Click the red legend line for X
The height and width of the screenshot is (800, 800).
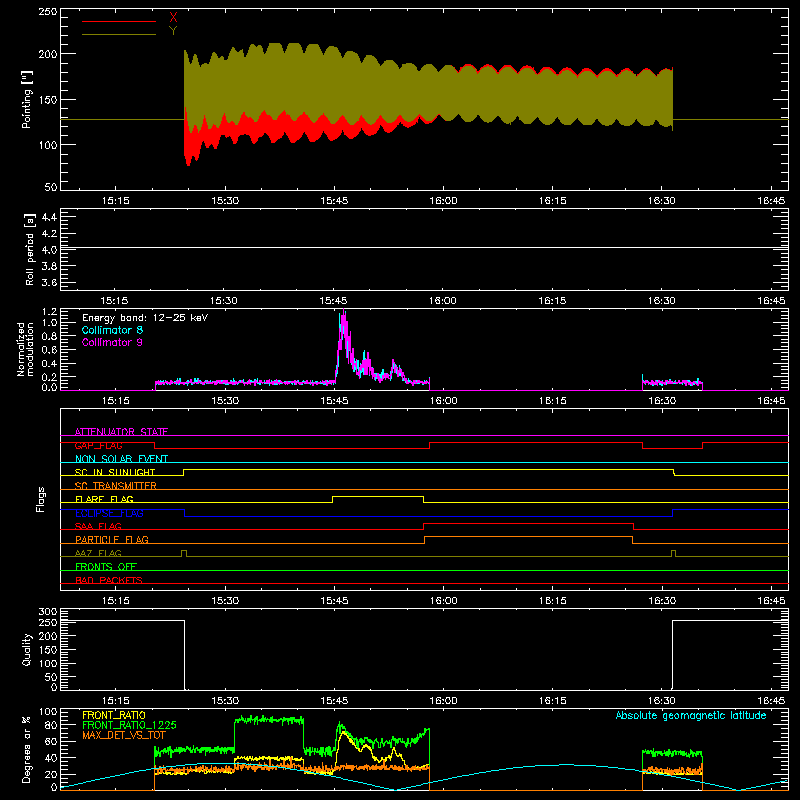tap(119, 21)
